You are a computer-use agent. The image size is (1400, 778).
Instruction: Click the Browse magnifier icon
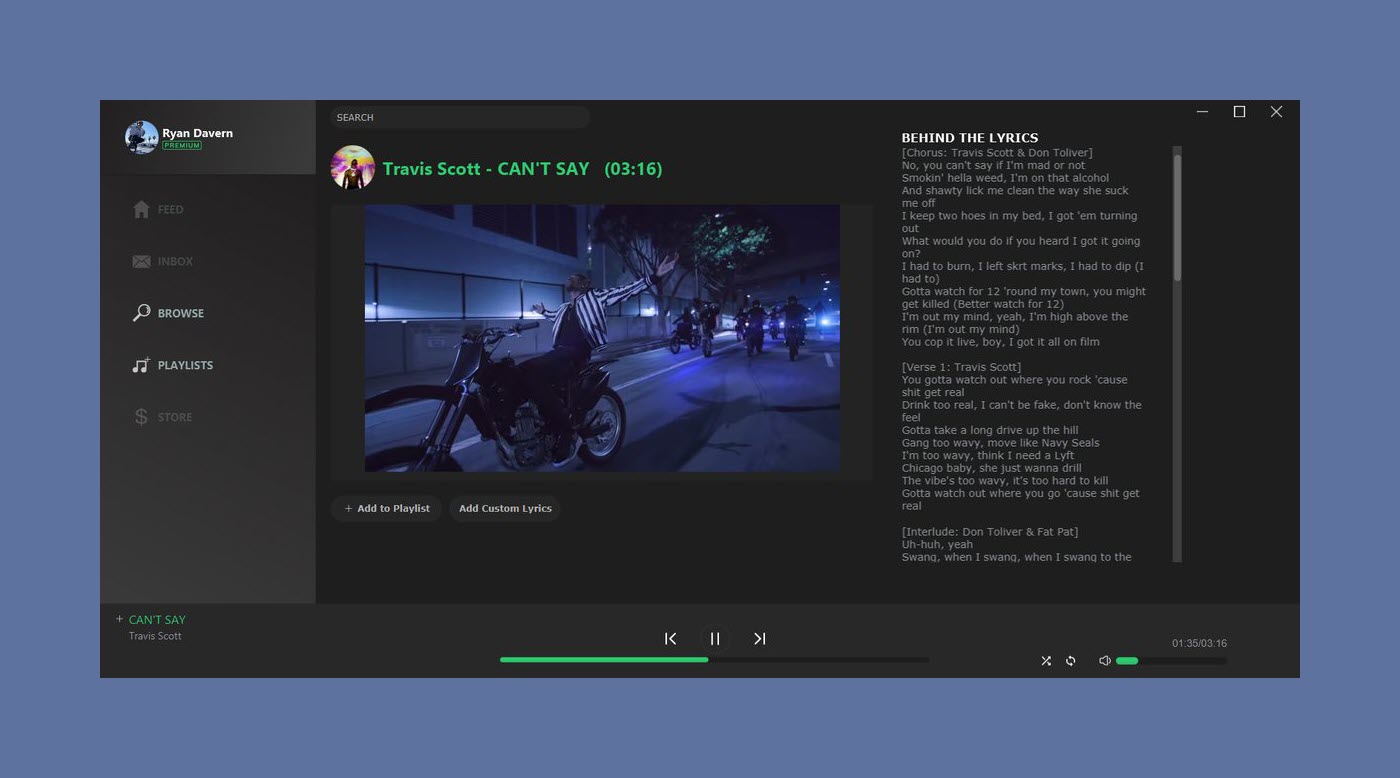point(141,313)
